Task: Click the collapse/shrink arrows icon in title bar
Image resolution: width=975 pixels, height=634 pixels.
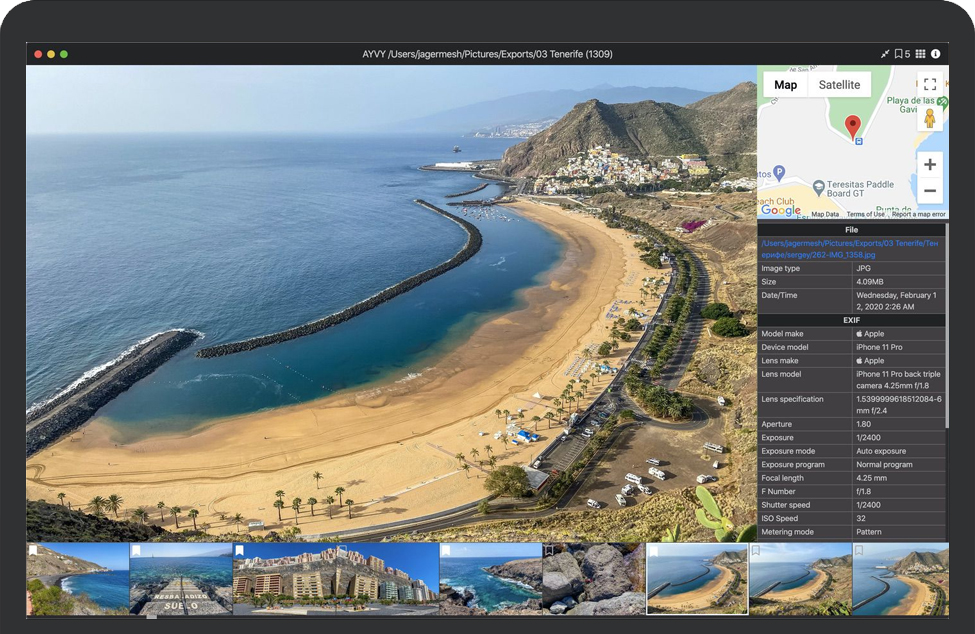Action: (885, 54)
